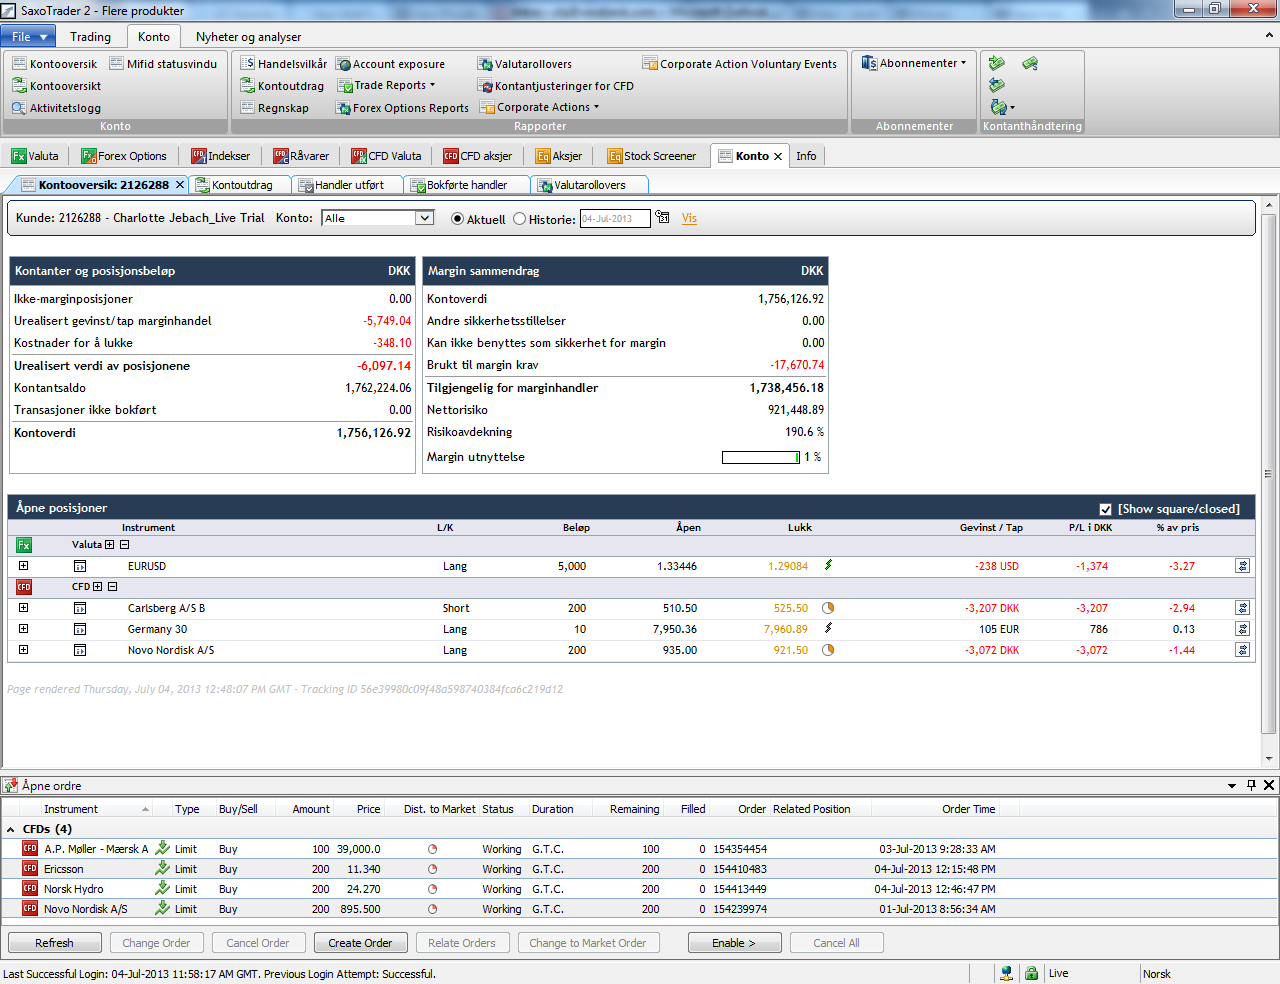Screen dimensions: 1280x984
Task: Switch to Nyheter og analyser tab
Action: tap(249, 37)
